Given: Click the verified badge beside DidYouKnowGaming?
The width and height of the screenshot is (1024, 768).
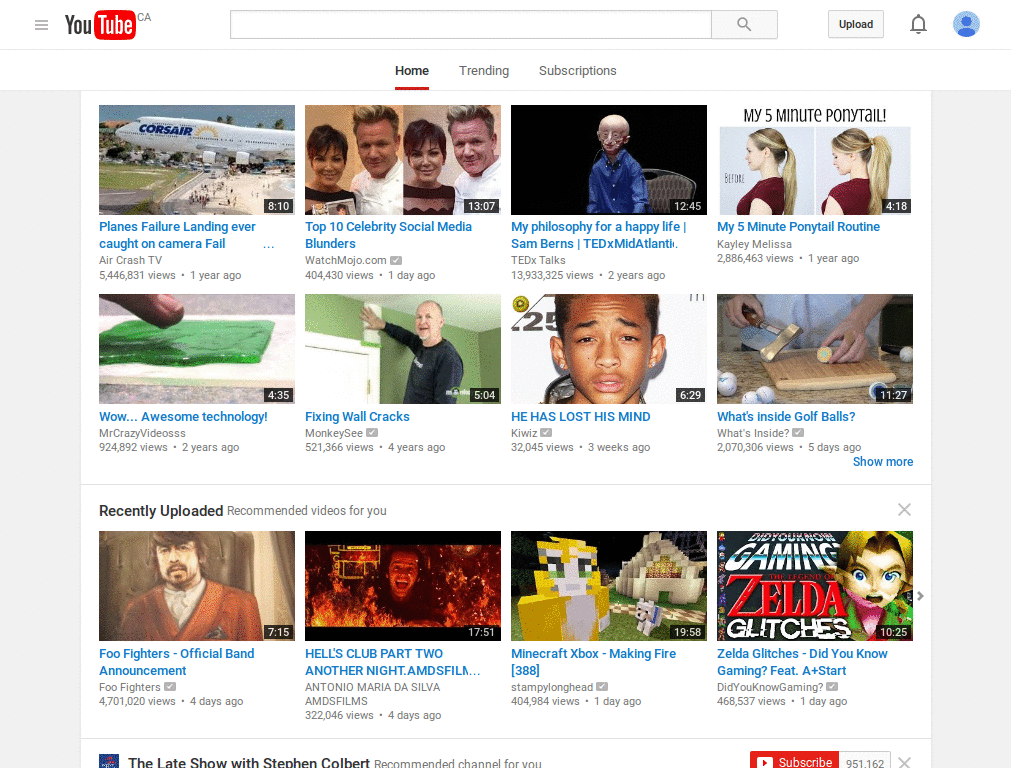Looking at the screenshot, I should tap(832, 686).
